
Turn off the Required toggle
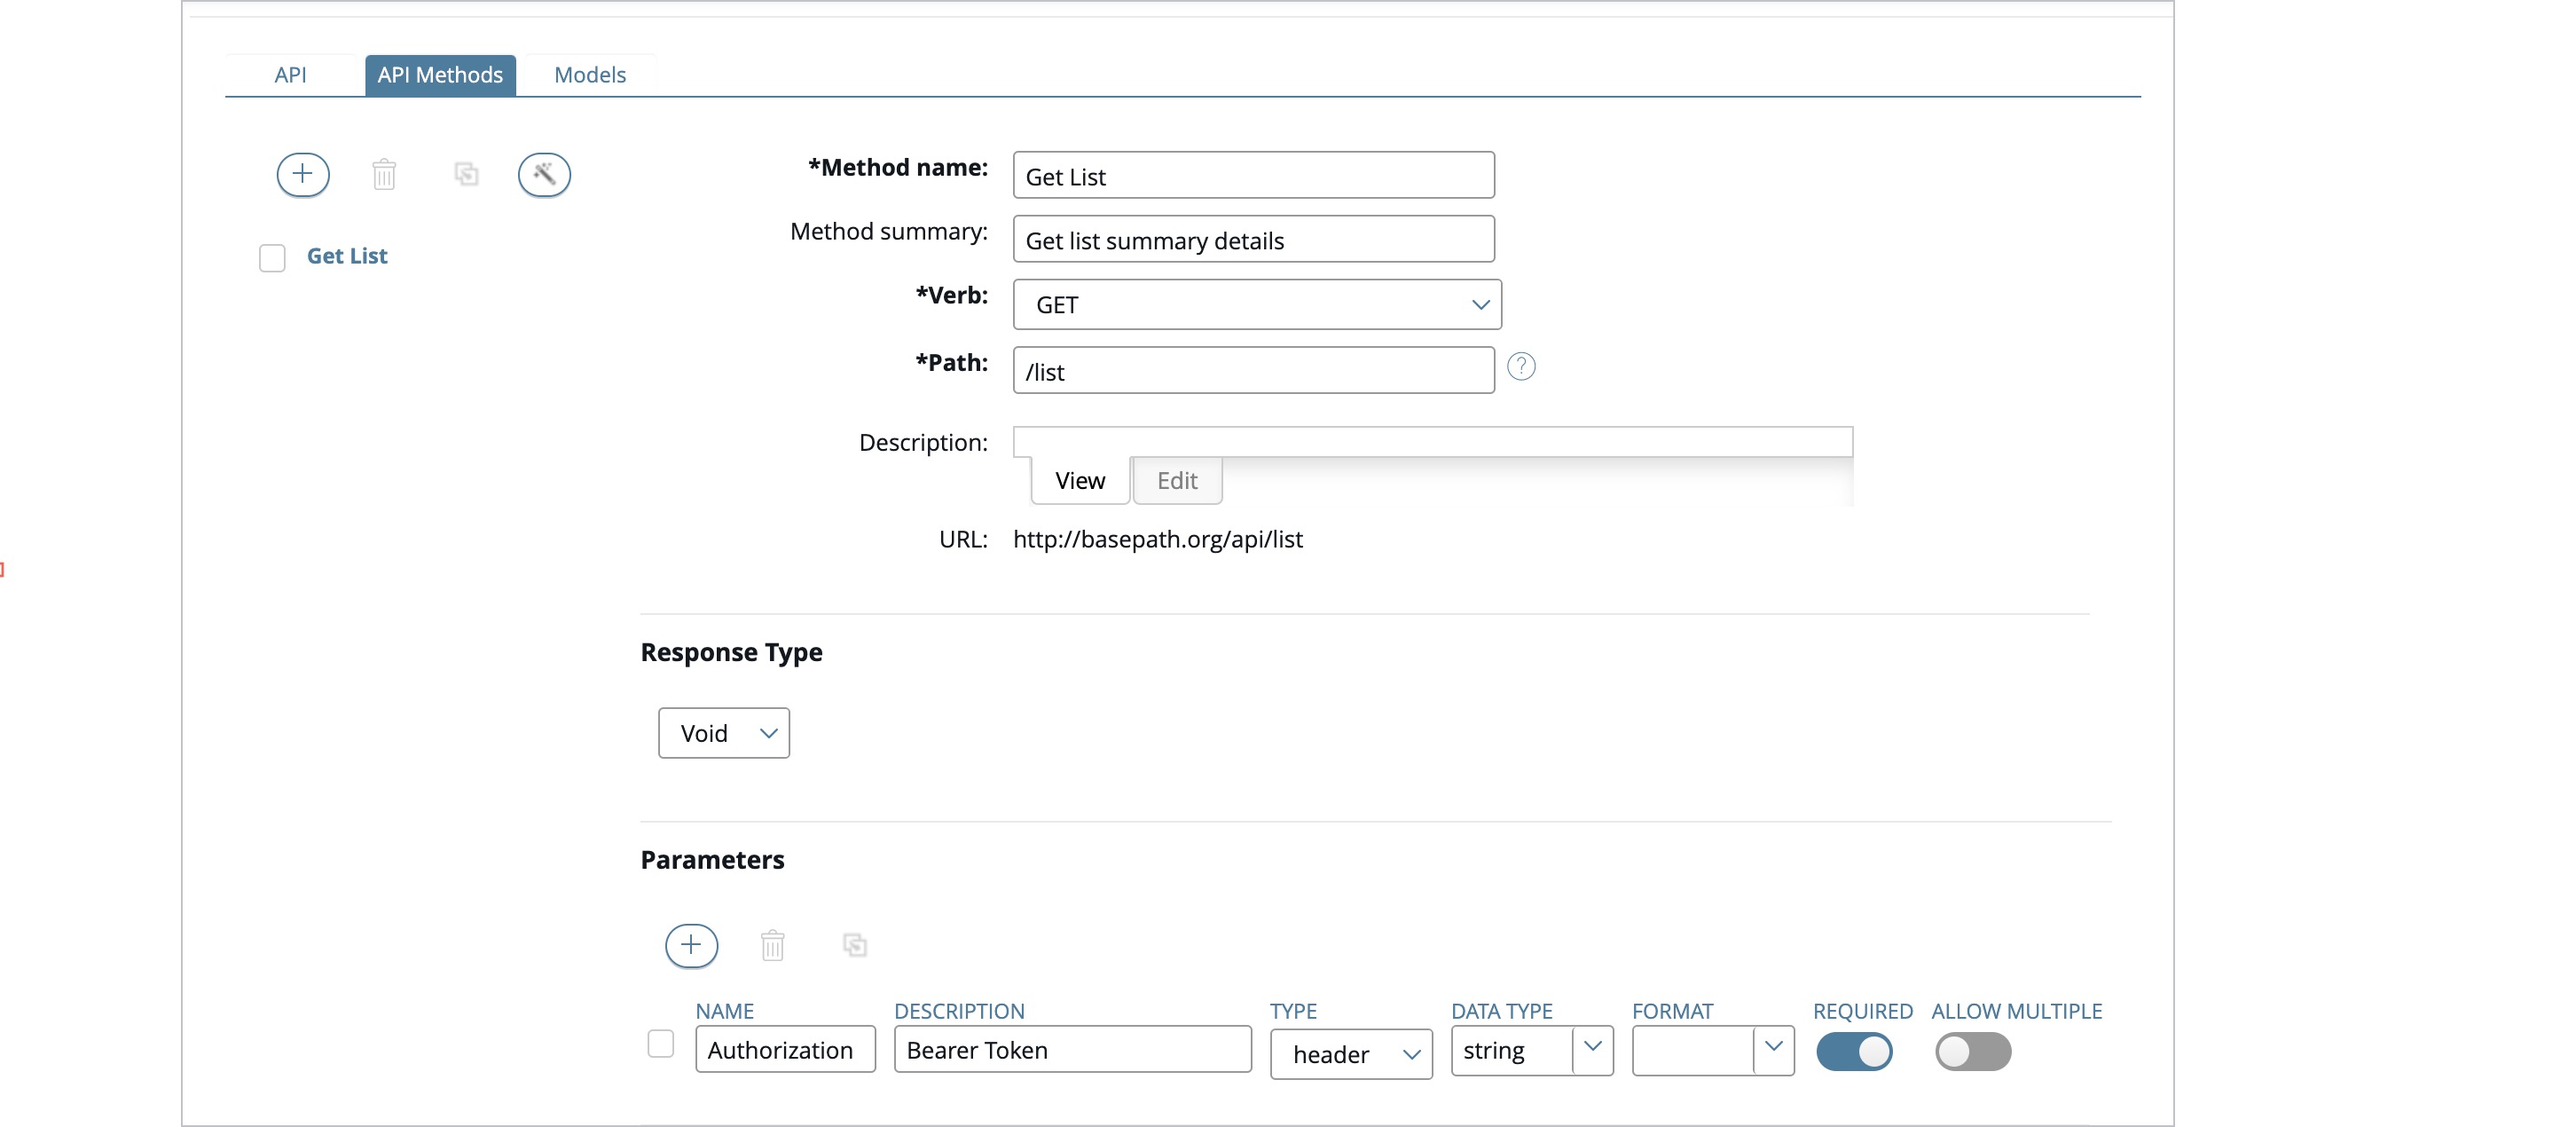[x=1853, y=1051]
